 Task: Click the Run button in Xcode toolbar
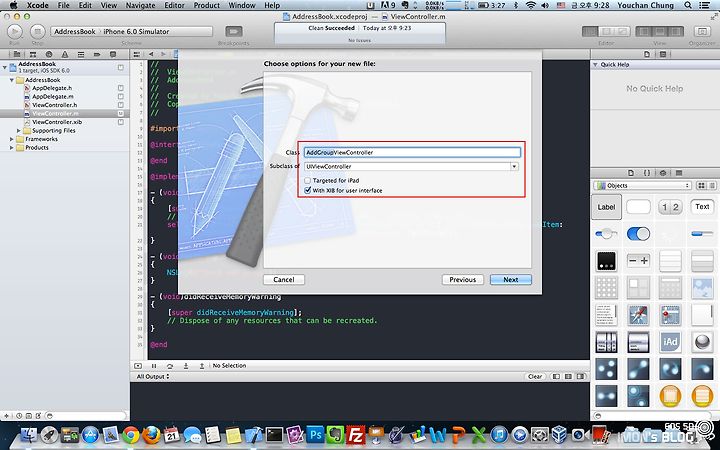(14, 31)
